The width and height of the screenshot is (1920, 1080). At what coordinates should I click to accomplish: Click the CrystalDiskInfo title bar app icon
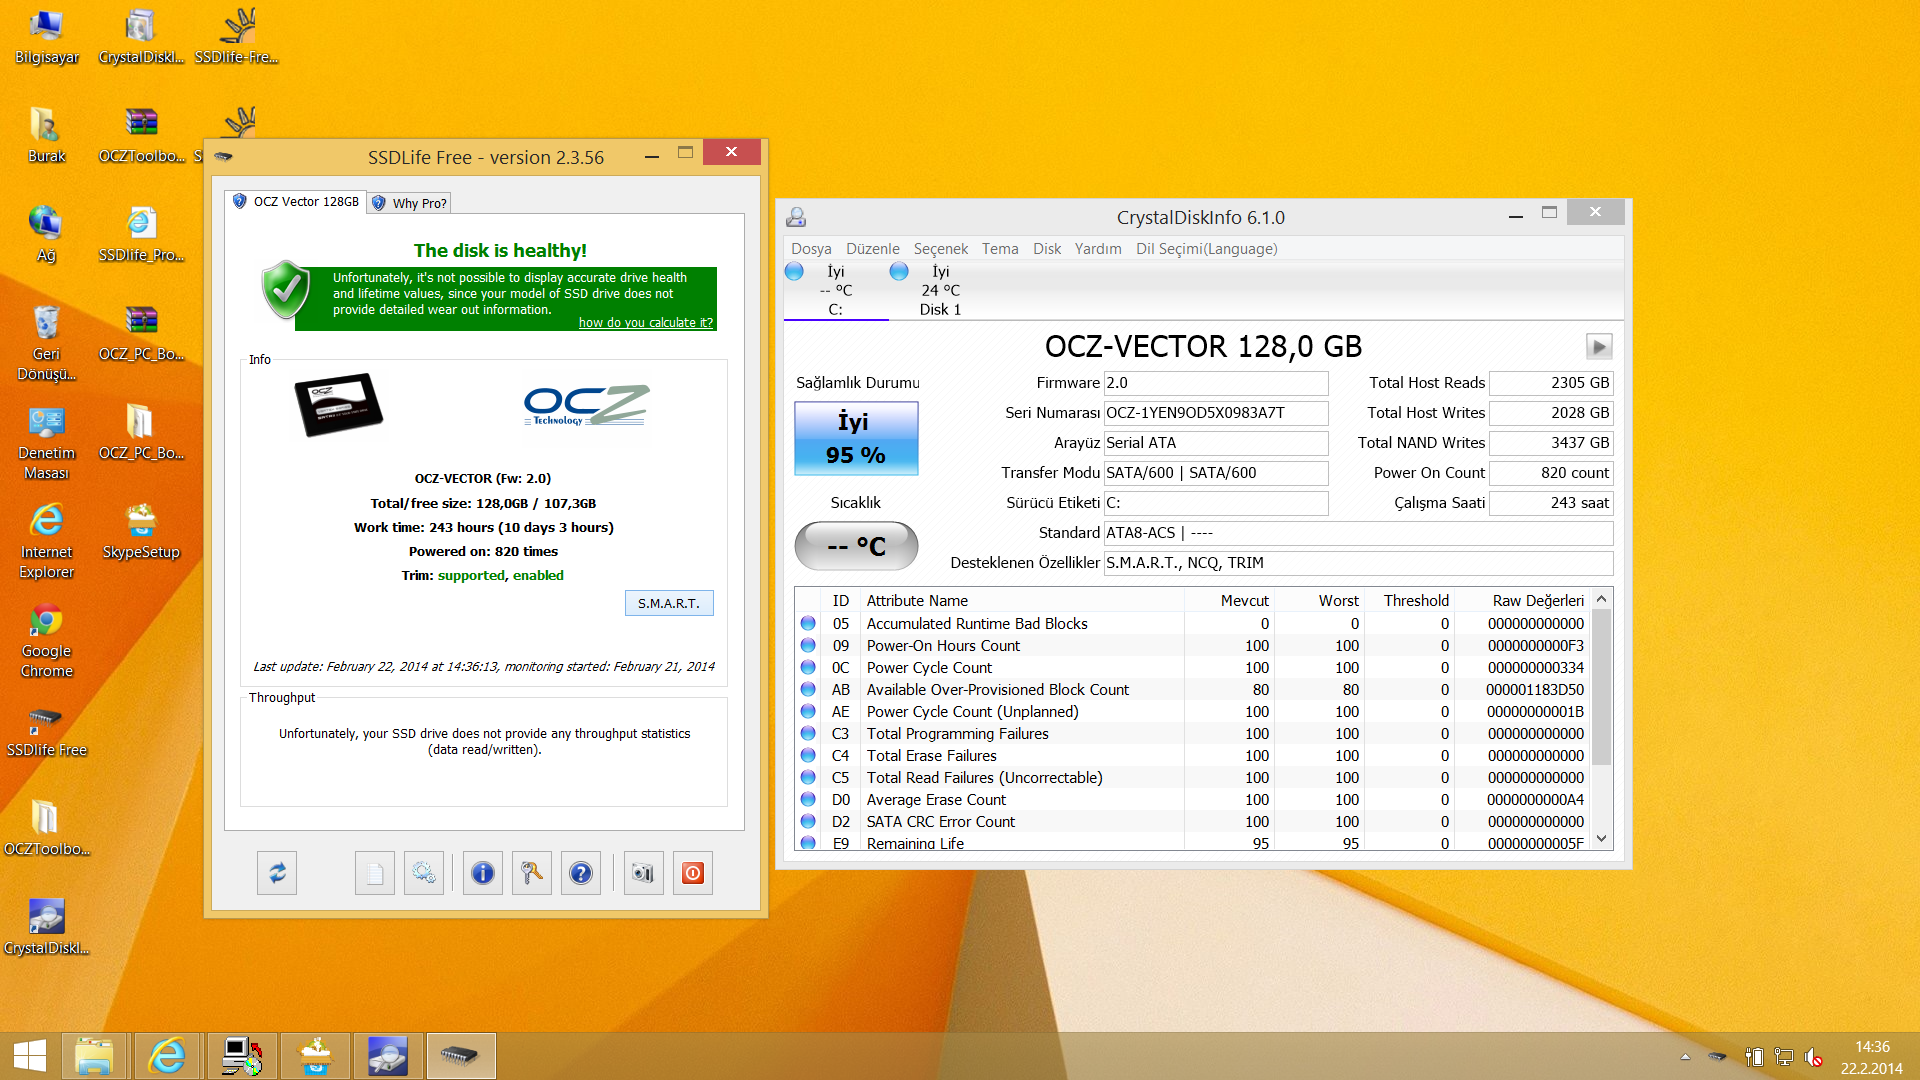point(796,217)
